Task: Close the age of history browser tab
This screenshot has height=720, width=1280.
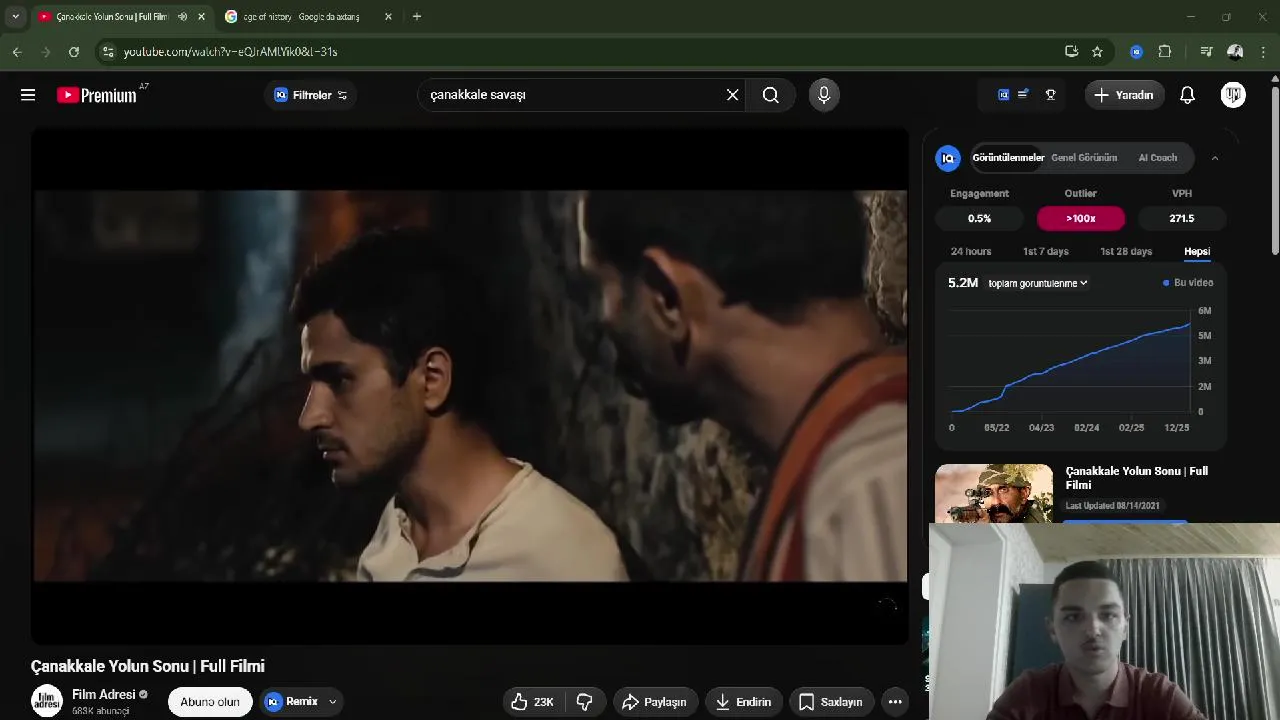Action: (x=388, y=17)
